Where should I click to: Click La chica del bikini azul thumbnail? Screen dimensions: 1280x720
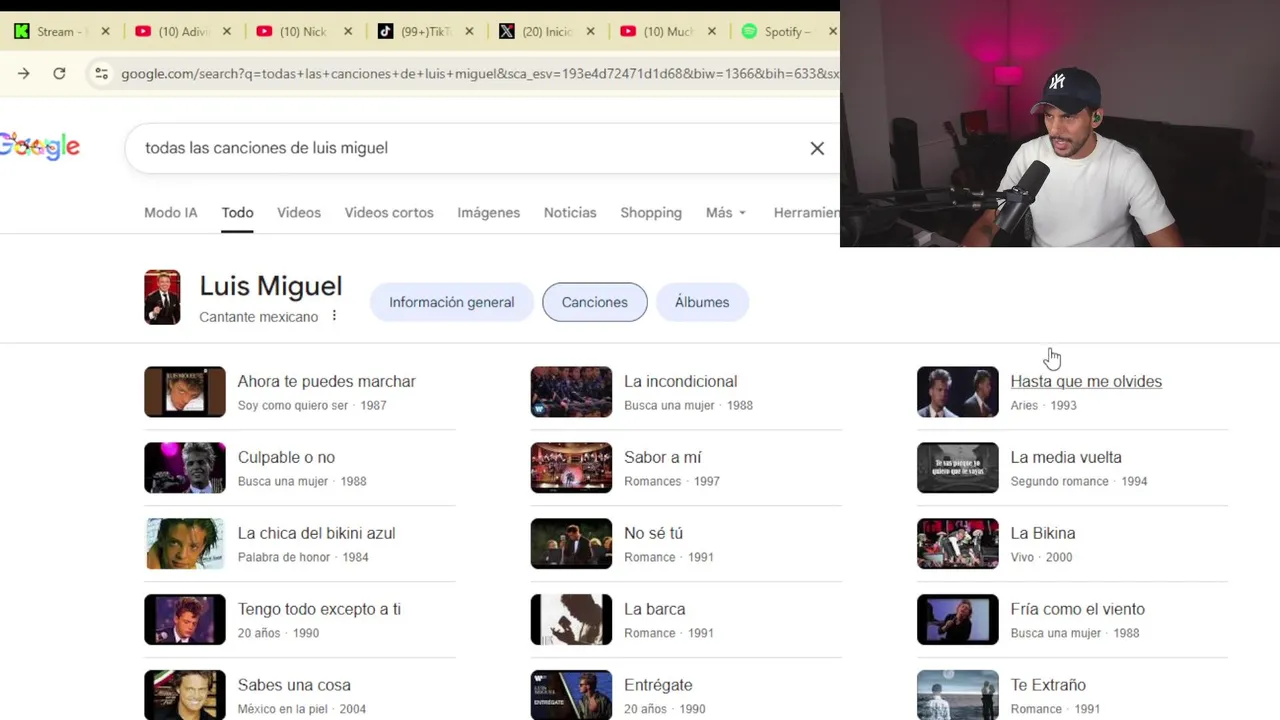185,544
